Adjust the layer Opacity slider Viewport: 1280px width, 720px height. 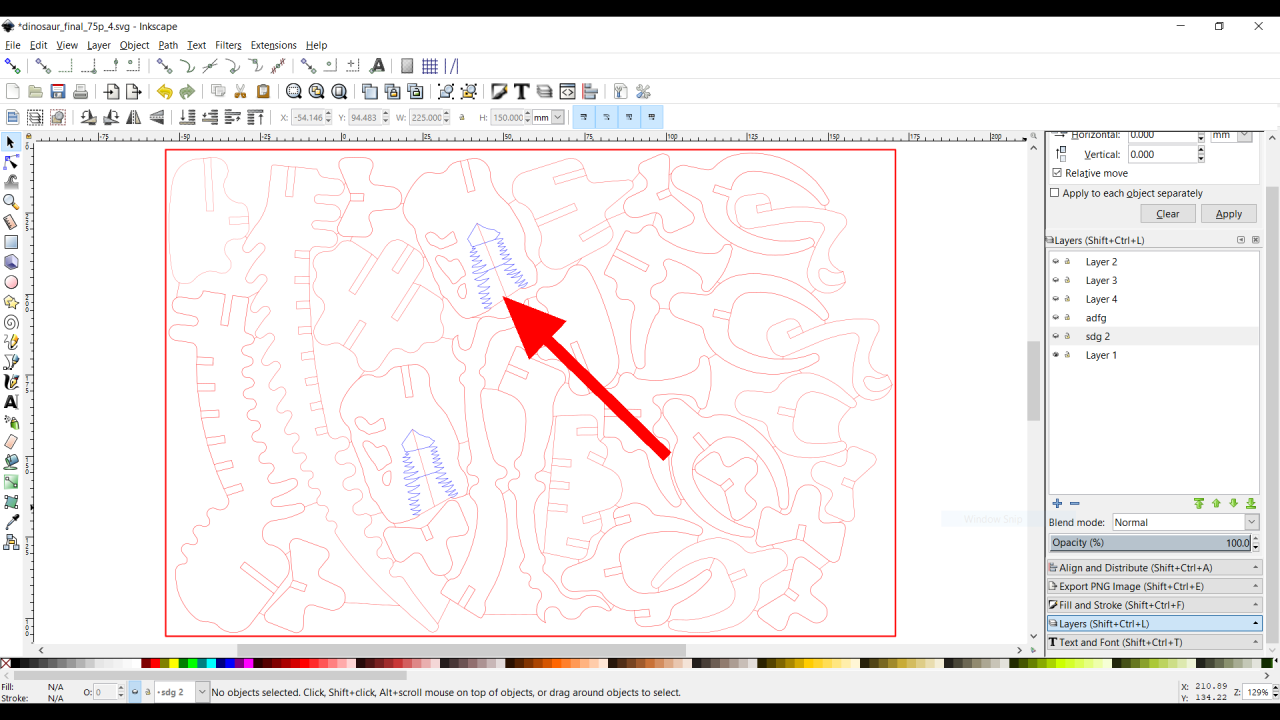click(1150, 543)
